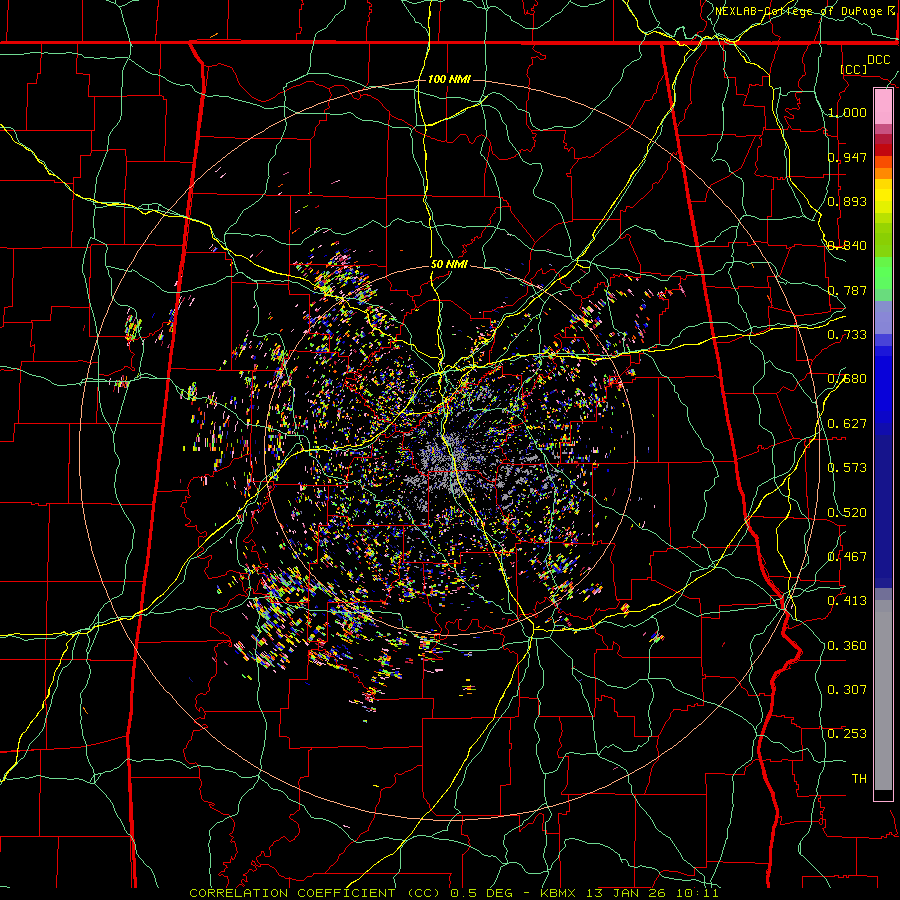Click the 100 NMI range ring label
Image resolution: width=900 pixels, height=900 pixels.
point(449,79)
